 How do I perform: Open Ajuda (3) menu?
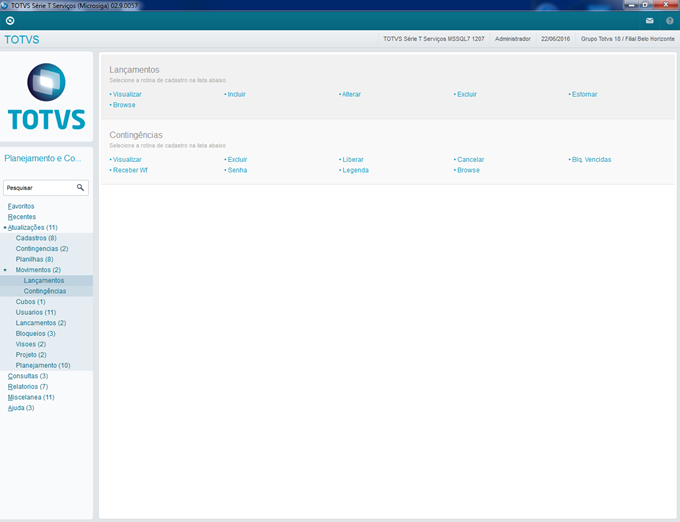(x=21, y=408)
